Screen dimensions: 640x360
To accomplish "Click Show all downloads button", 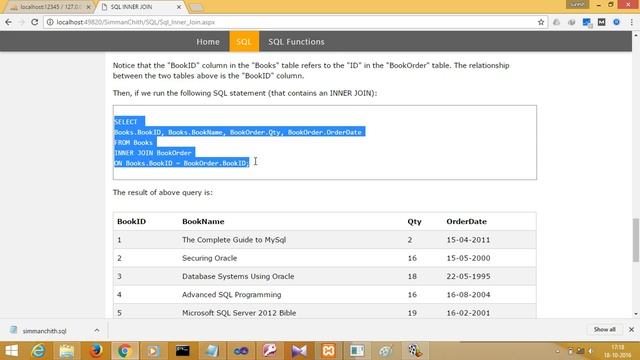I will (604, 329).
